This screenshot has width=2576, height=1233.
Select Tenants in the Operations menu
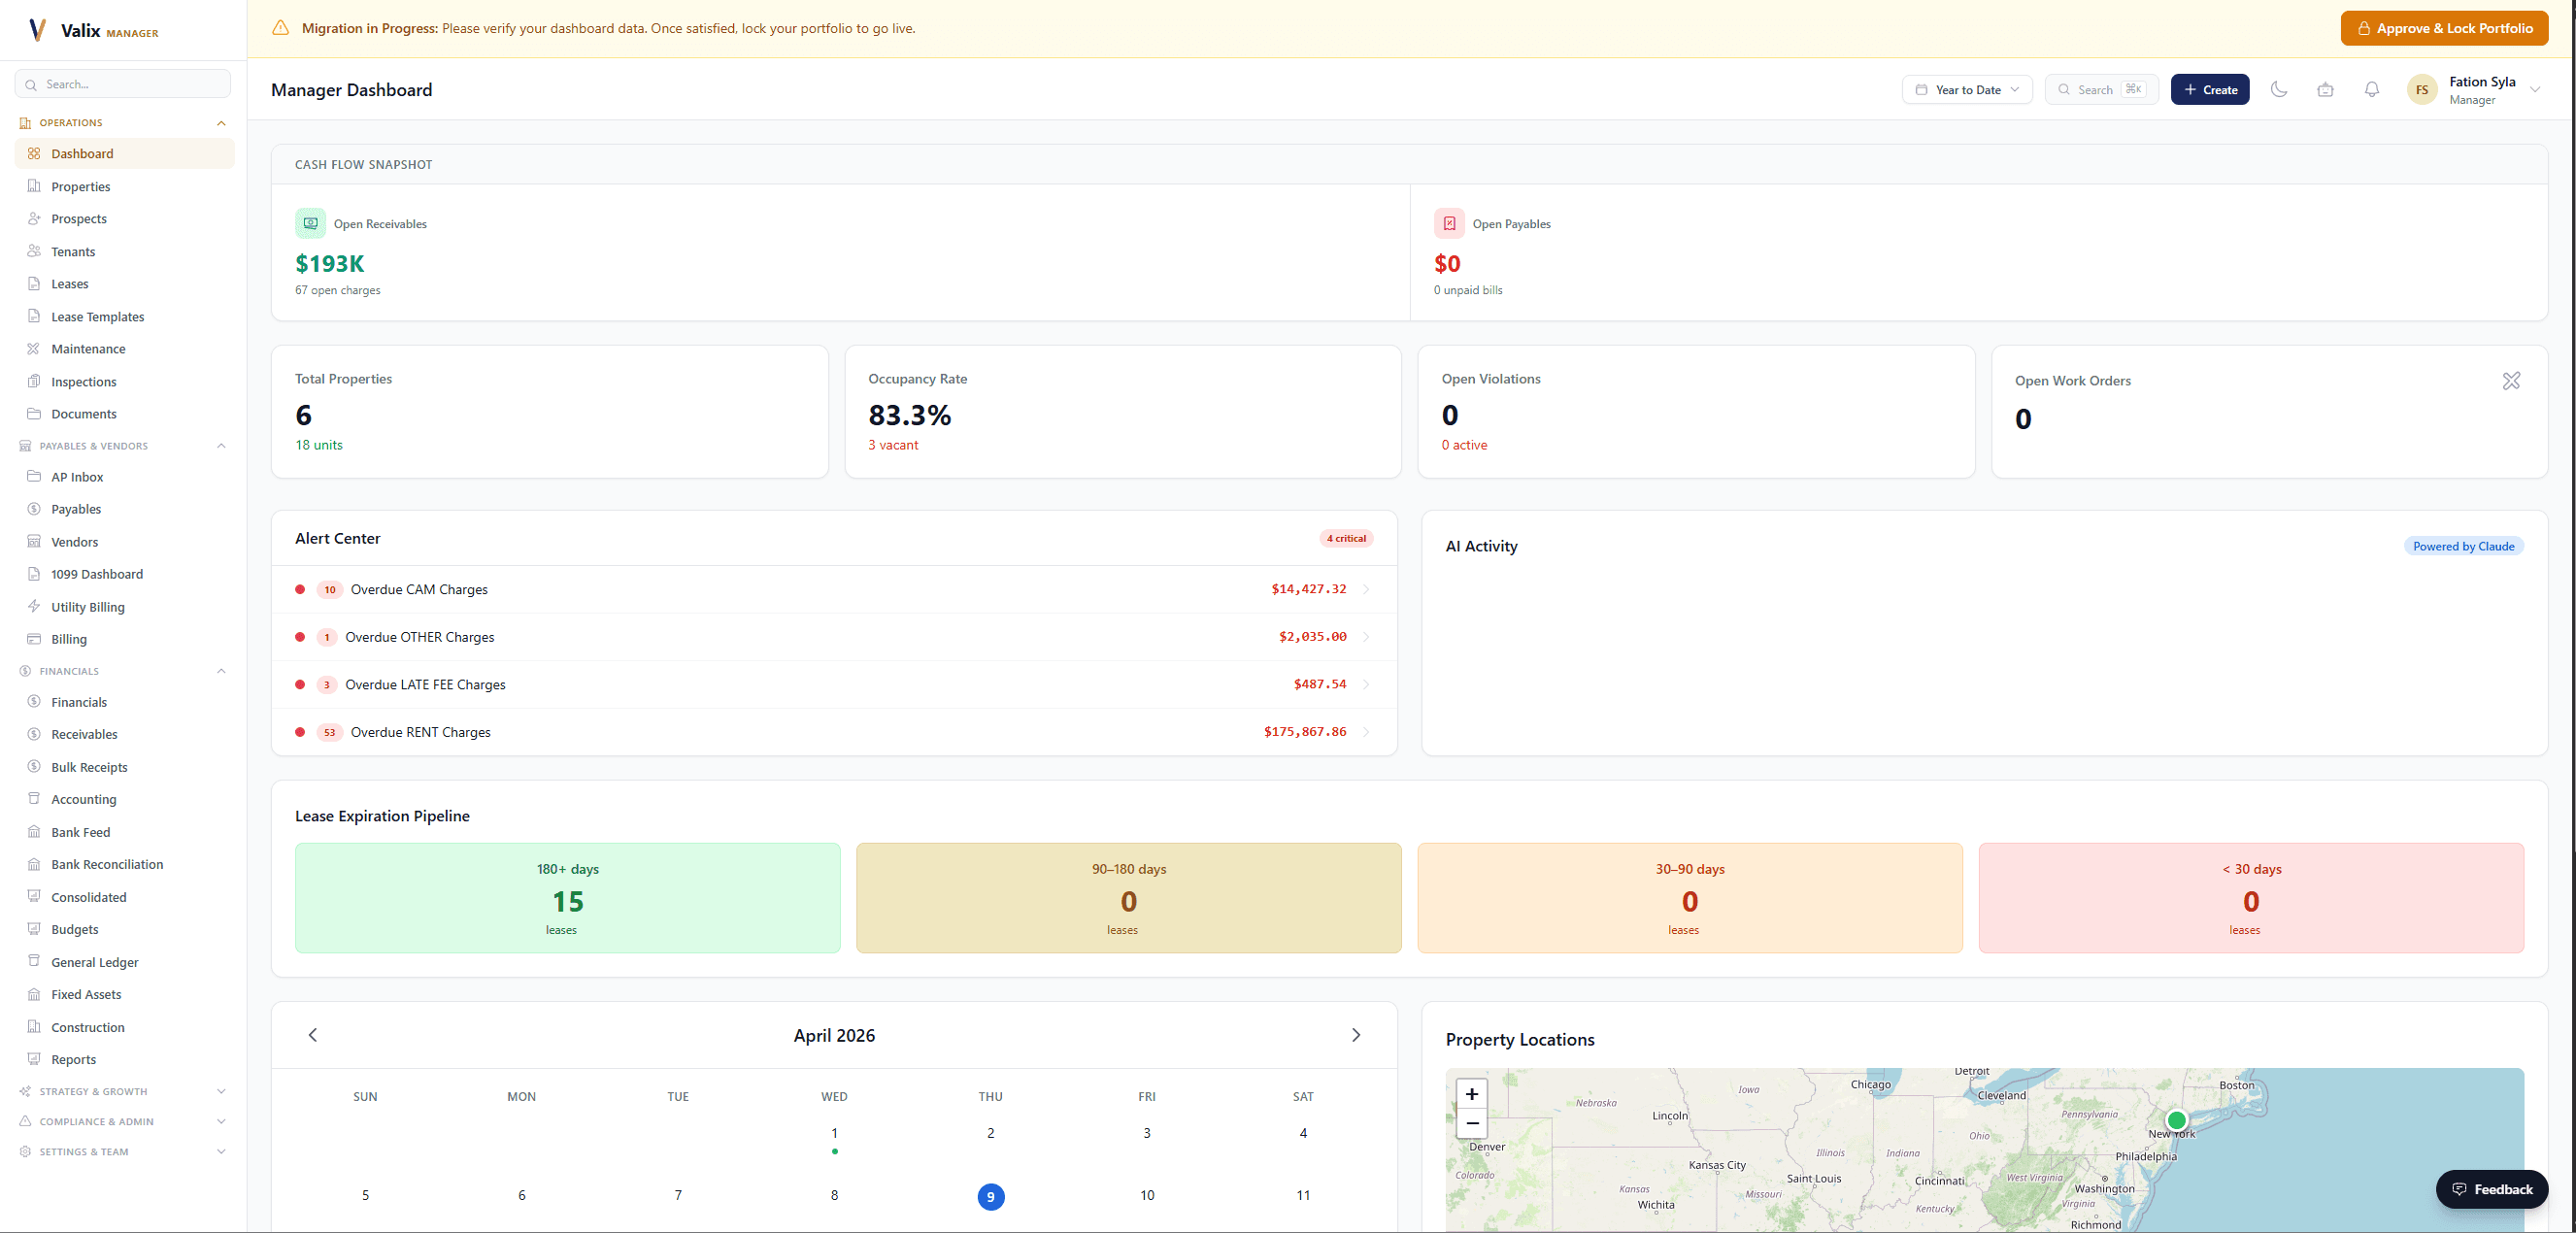pyautogui.click(x=71, y=251)
